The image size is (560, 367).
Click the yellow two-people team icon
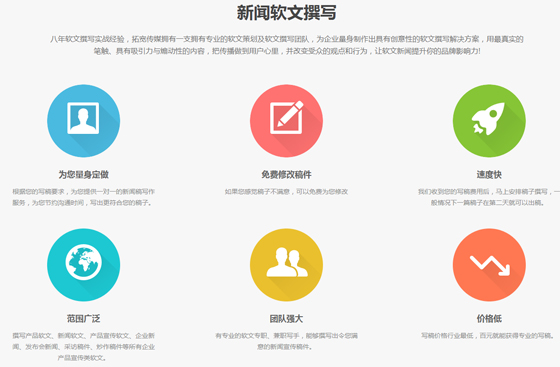[286, 265]
